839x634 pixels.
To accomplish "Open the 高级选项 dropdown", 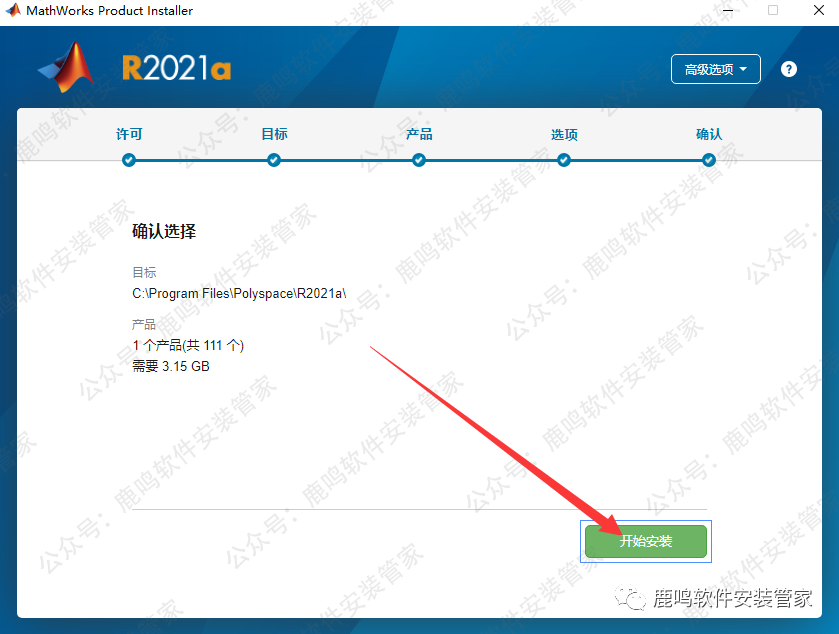I will pos(715,69).
